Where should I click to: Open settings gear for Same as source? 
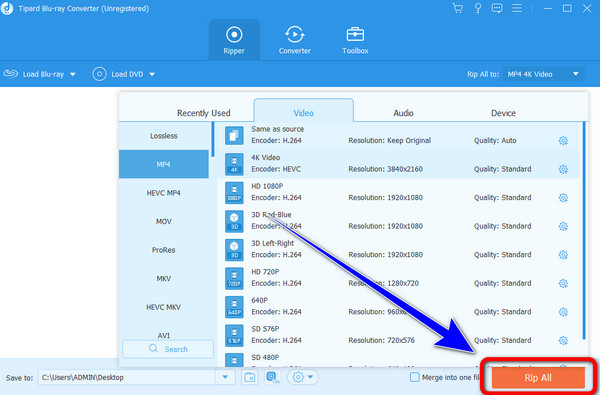click(x=563, y=140)
